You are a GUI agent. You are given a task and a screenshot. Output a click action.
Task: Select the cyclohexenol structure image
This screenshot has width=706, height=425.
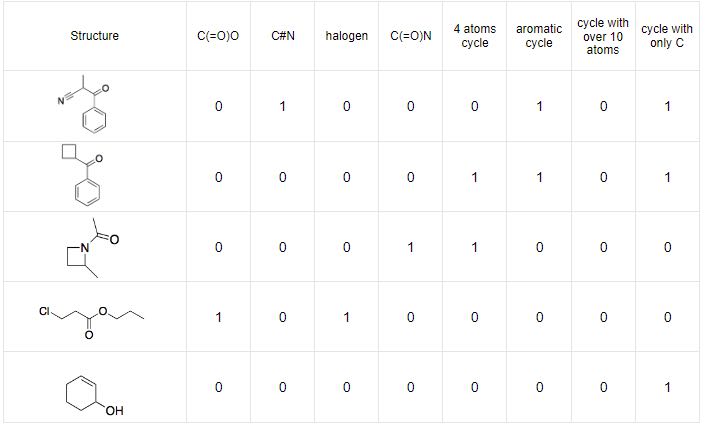pos(94,395)
